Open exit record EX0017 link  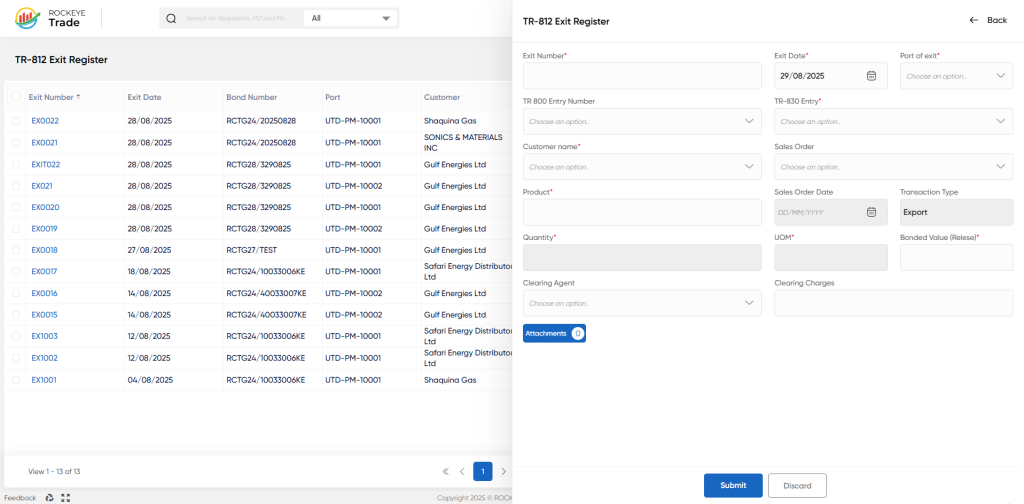[x=44, y=272]
